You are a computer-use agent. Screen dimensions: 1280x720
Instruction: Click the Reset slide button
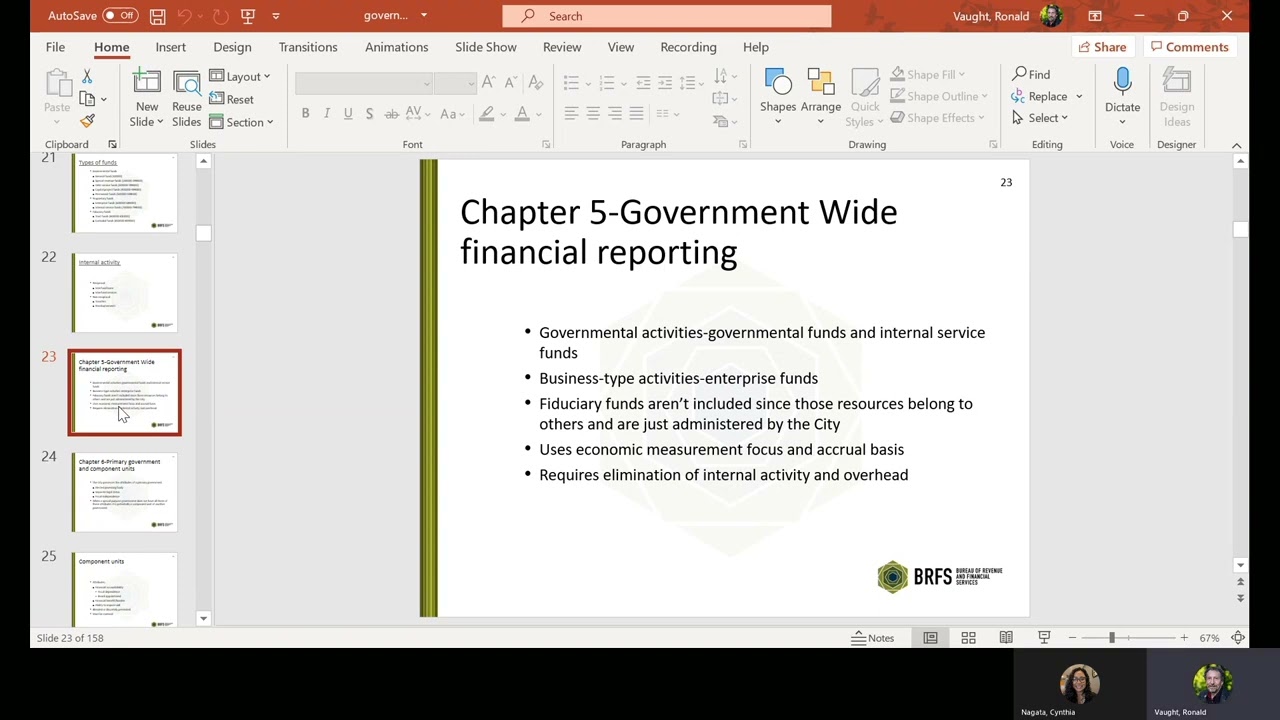(232, 99)
